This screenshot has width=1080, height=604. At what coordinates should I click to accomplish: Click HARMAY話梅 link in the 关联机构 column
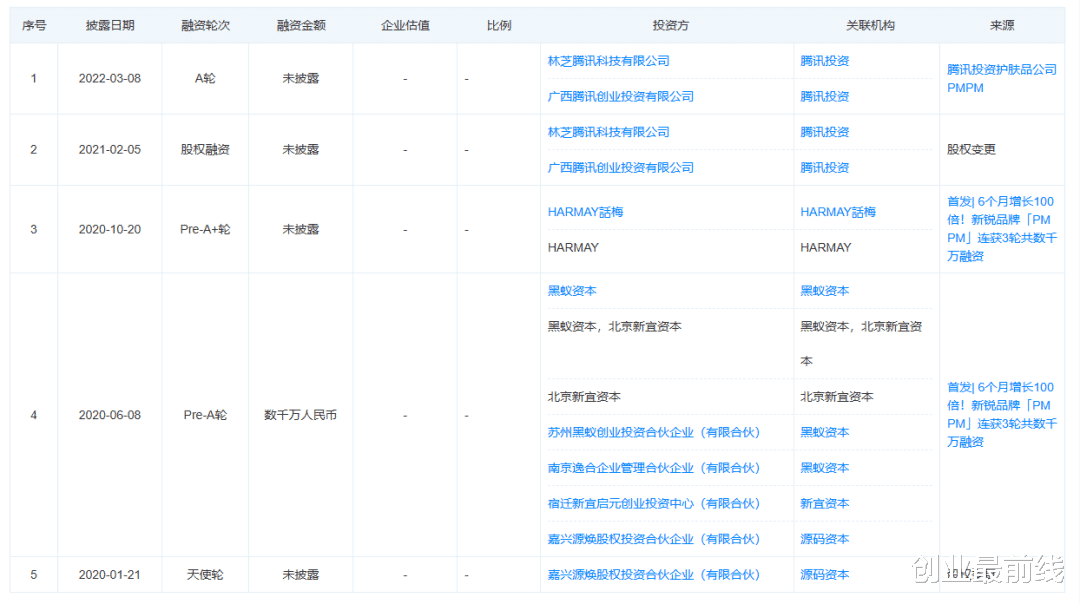(838, 212)
